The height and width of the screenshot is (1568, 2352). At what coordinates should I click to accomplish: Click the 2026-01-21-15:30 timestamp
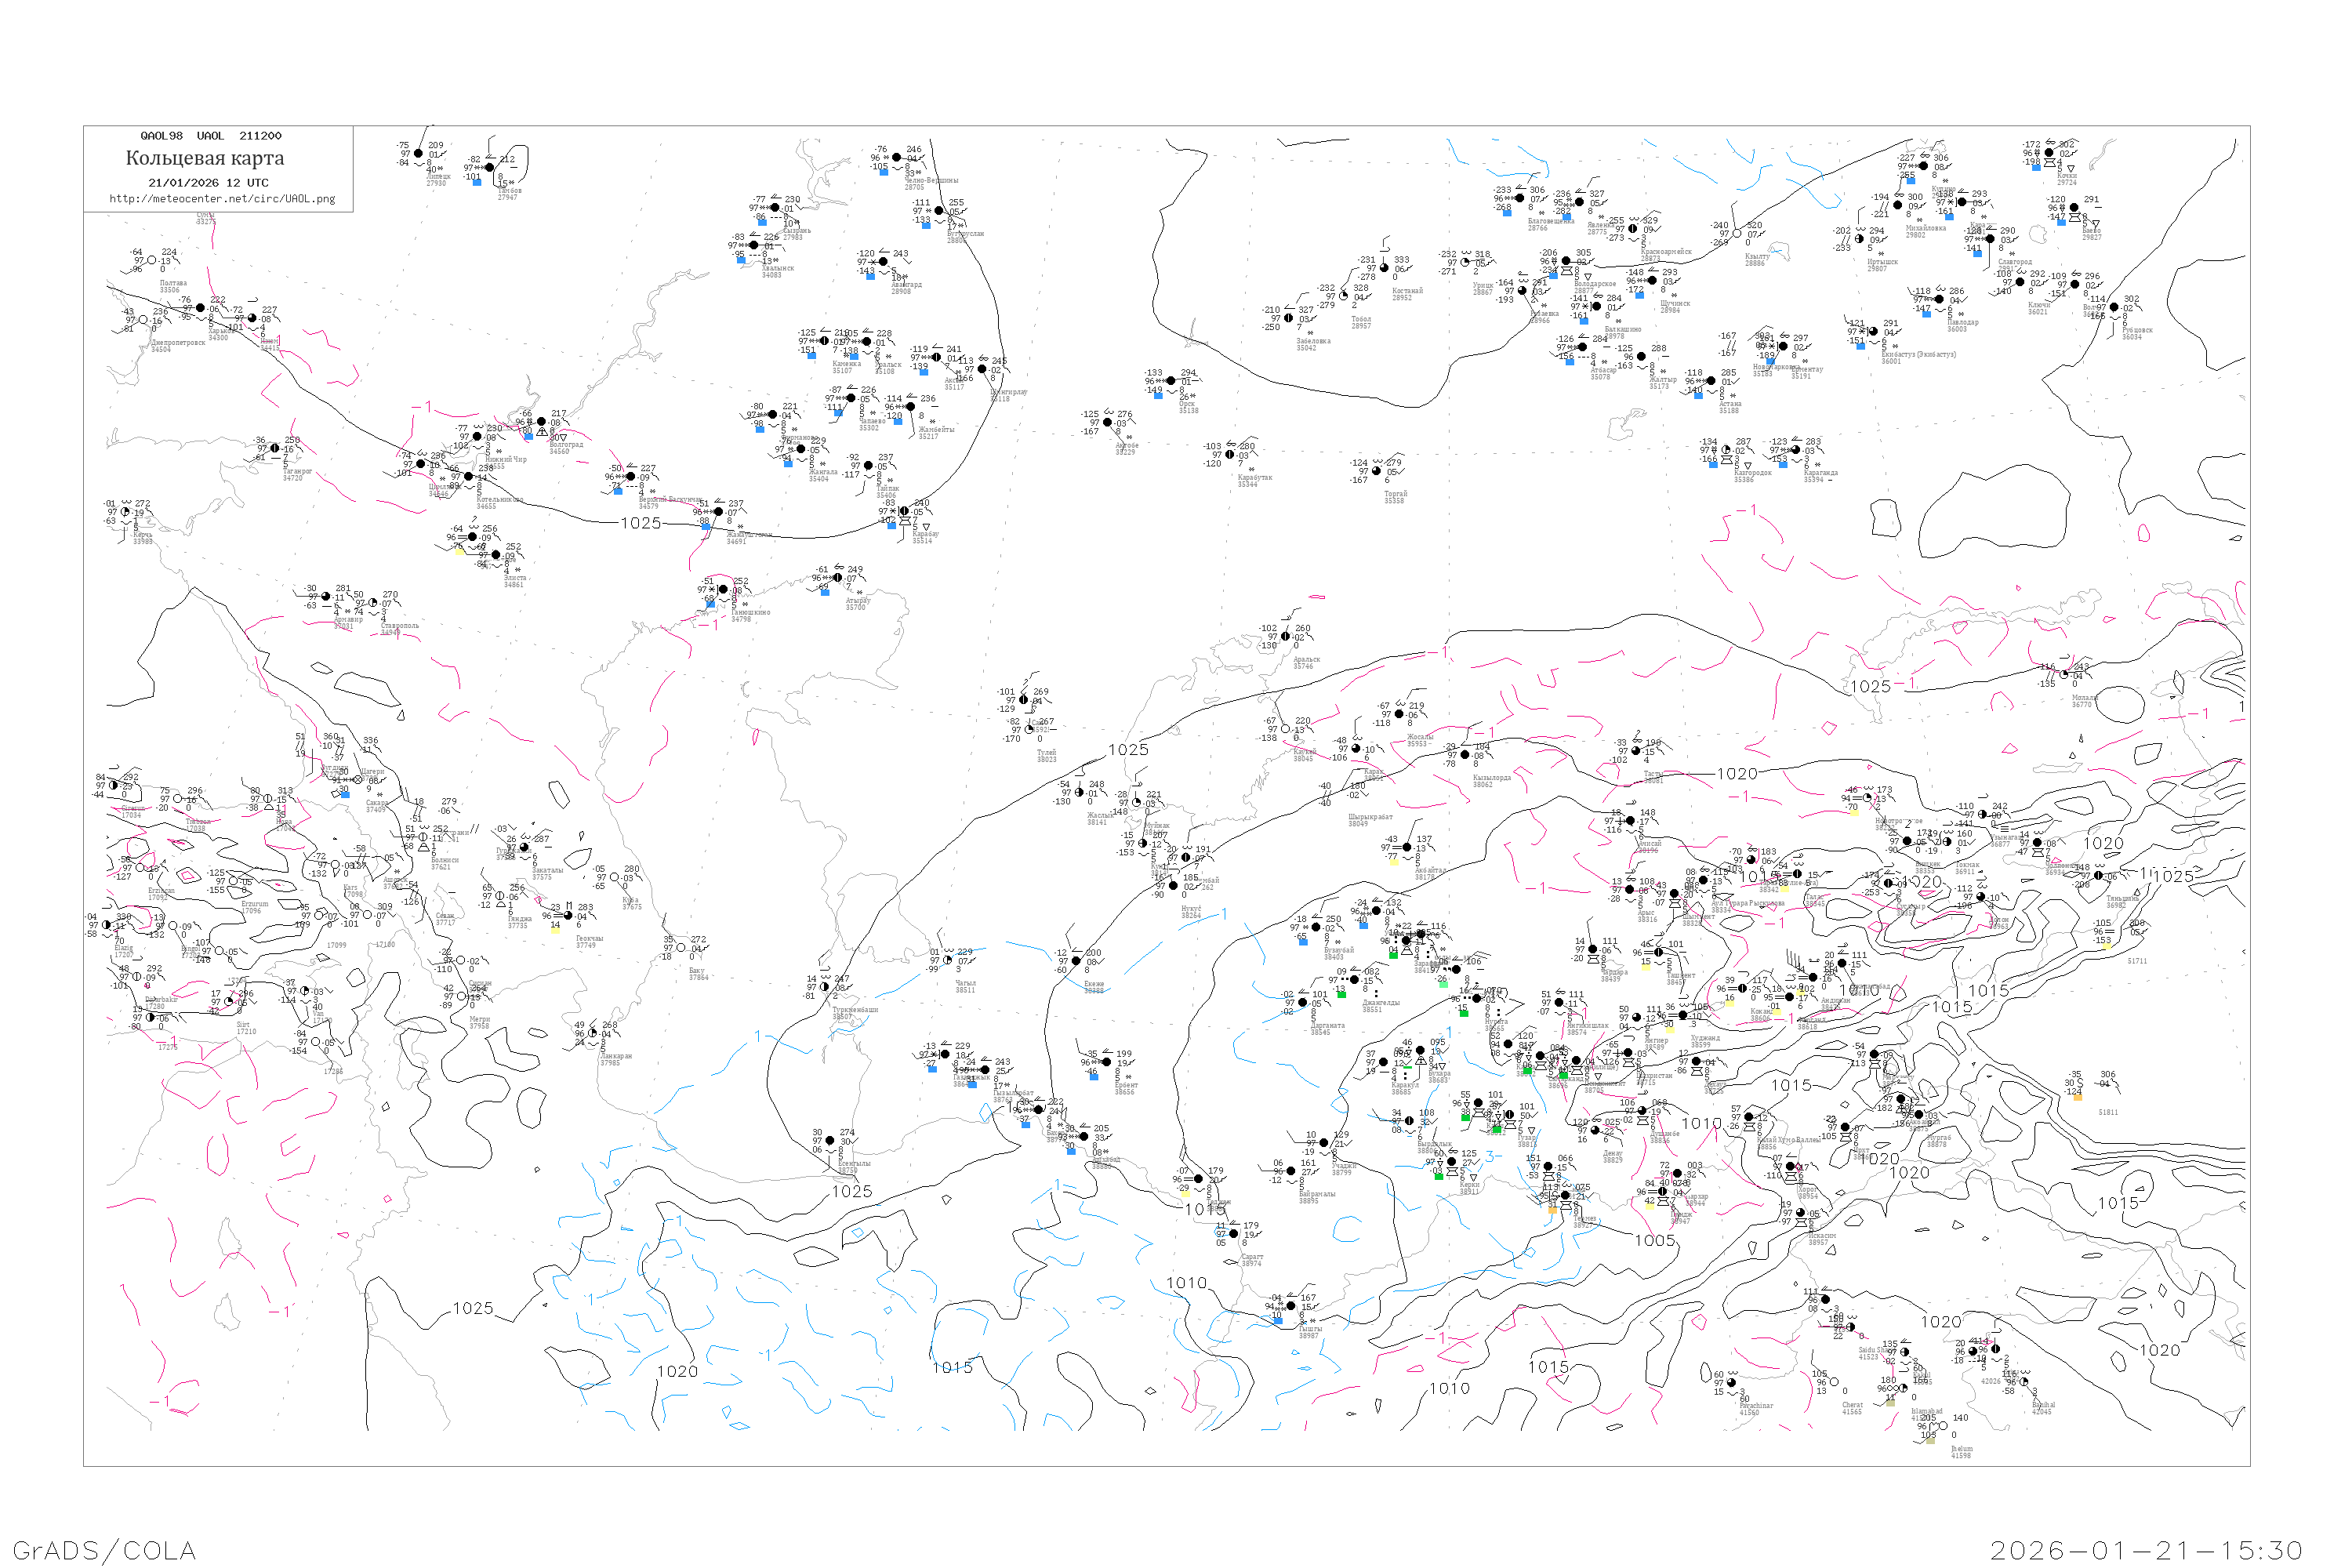point(2146,1550)
